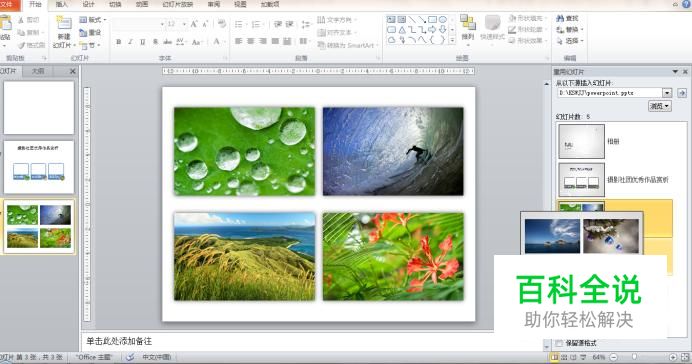This screenshot has width=692, height=364.
Task: Click the 重设 reset slide button
Action: [x=90, y=33]
